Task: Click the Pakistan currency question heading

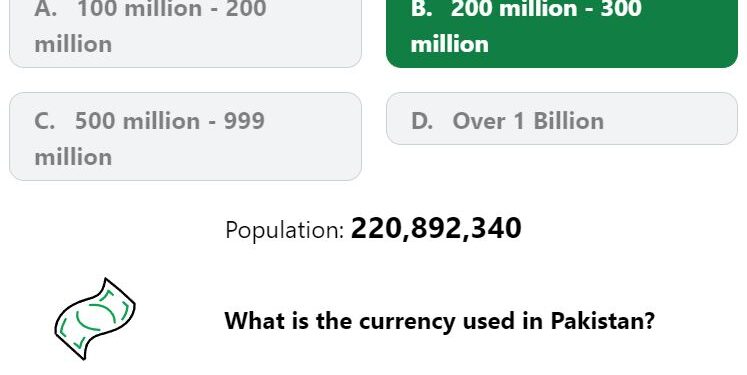Action: [439, 321]
